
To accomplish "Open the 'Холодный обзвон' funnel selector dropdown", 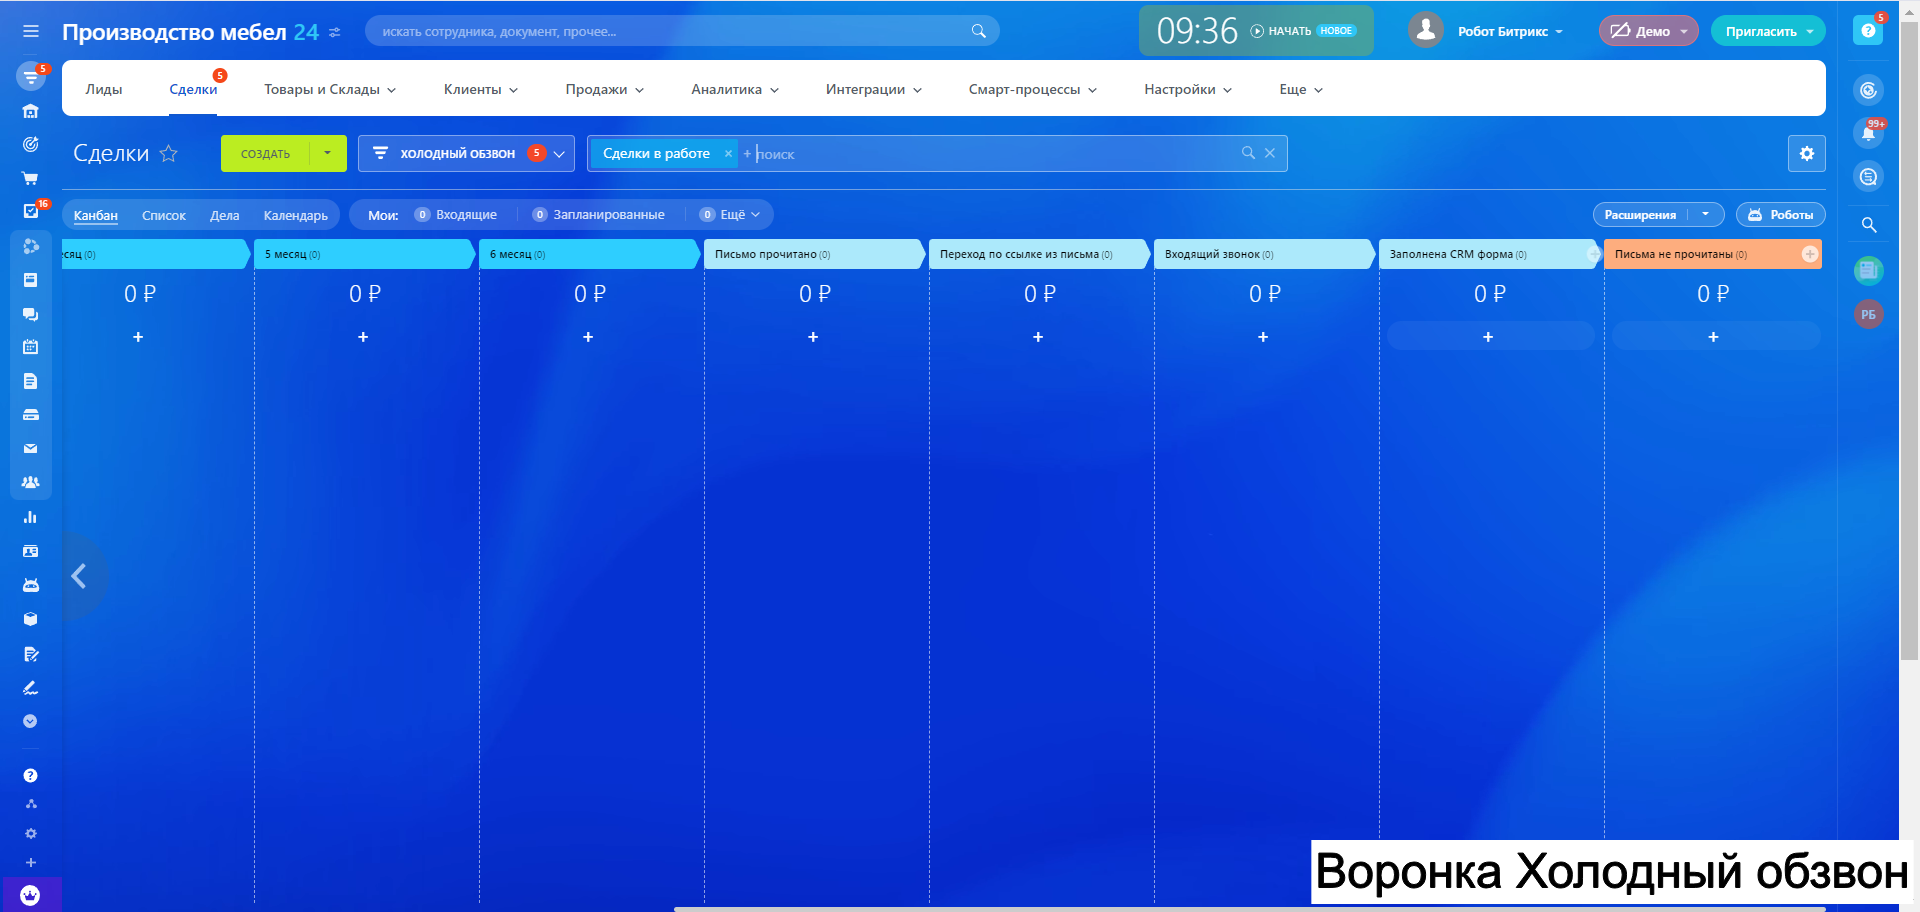I will tap(466, 153).
